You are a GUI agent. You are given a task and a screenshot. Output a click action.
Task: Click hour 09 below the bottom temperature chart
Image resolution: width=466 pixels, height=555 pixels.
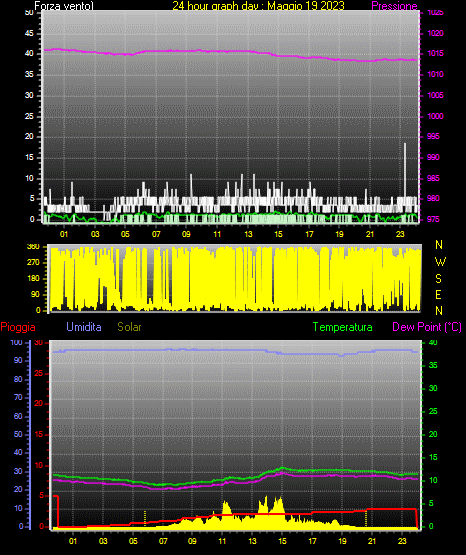tap(192, 541)
